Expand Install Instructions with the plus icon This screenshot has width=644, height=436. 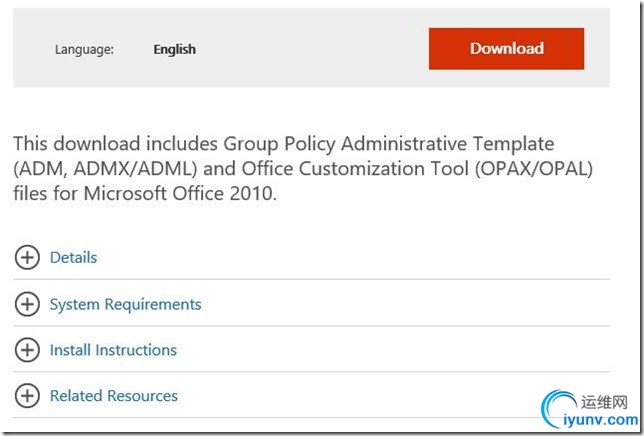[27, 350]
